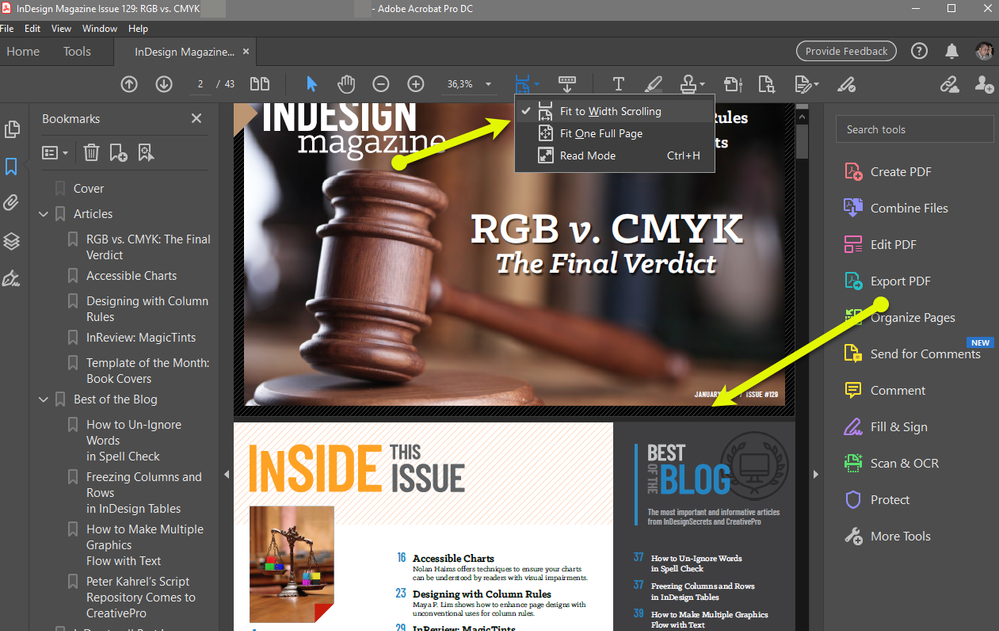Toggle two-page view icon in toolbar
Image resolution: width=999 pixels, height=631 pixels.
tap(259, 84)
